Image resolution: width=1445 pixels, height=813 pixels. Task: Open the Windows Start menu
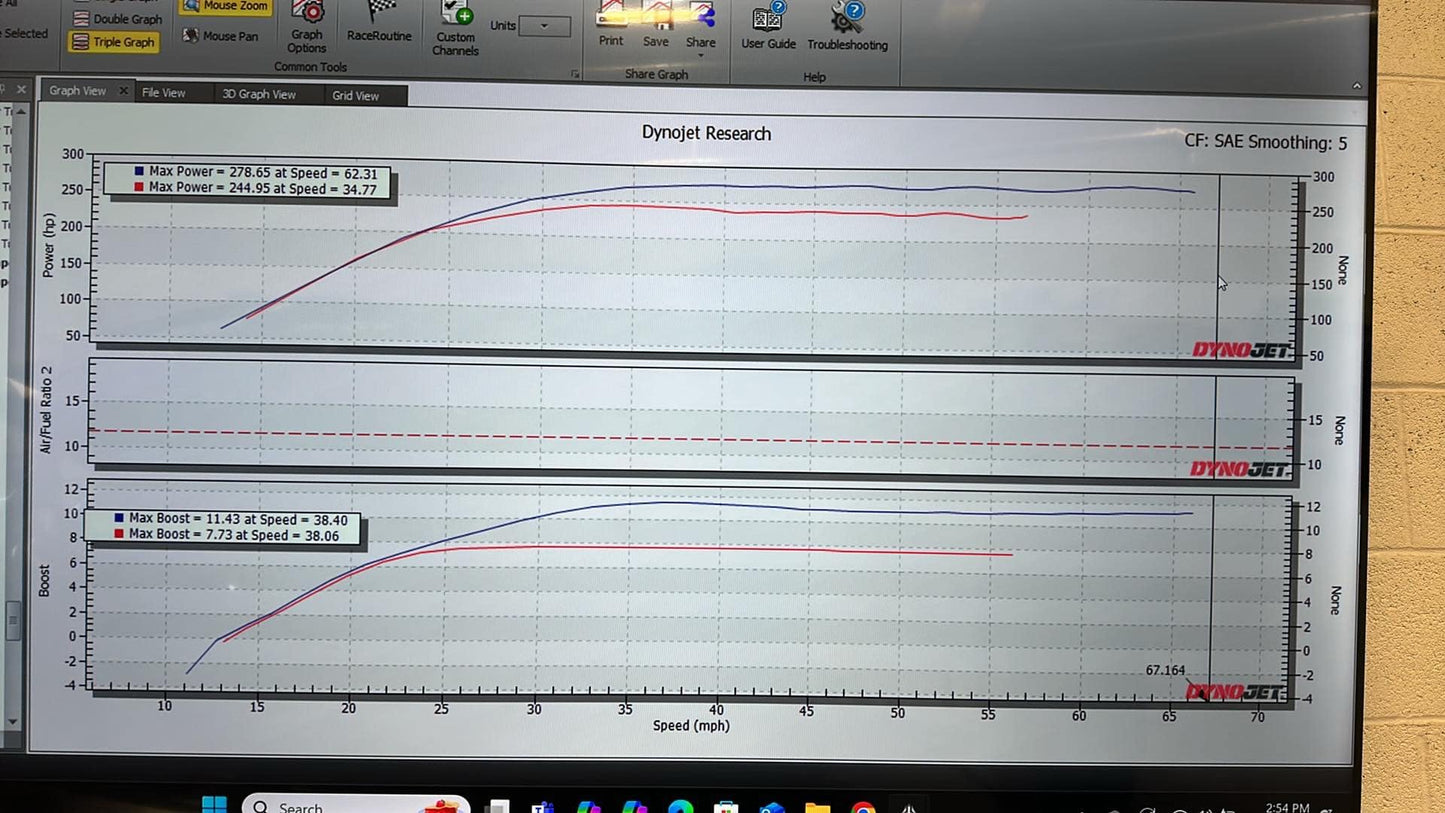(214, 804)
